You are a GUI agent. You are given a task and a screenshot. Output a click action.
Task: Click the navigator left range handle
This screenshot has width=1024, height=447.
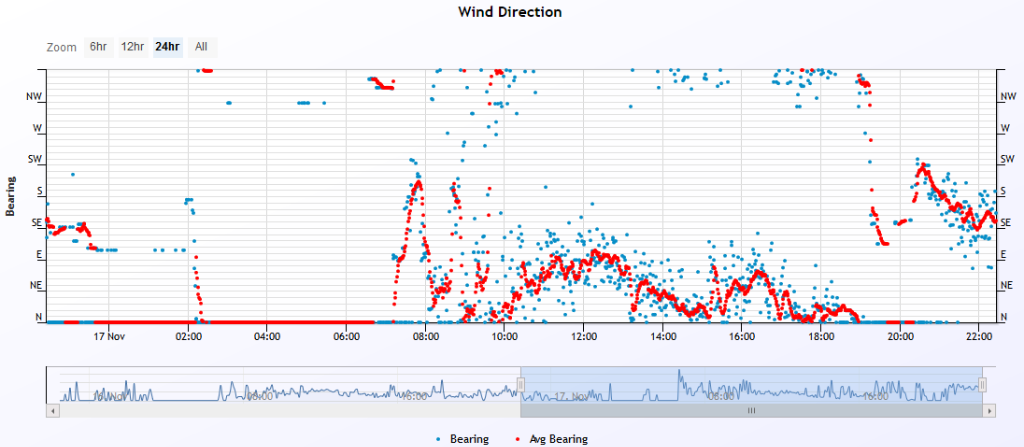[x=521, y=385]
